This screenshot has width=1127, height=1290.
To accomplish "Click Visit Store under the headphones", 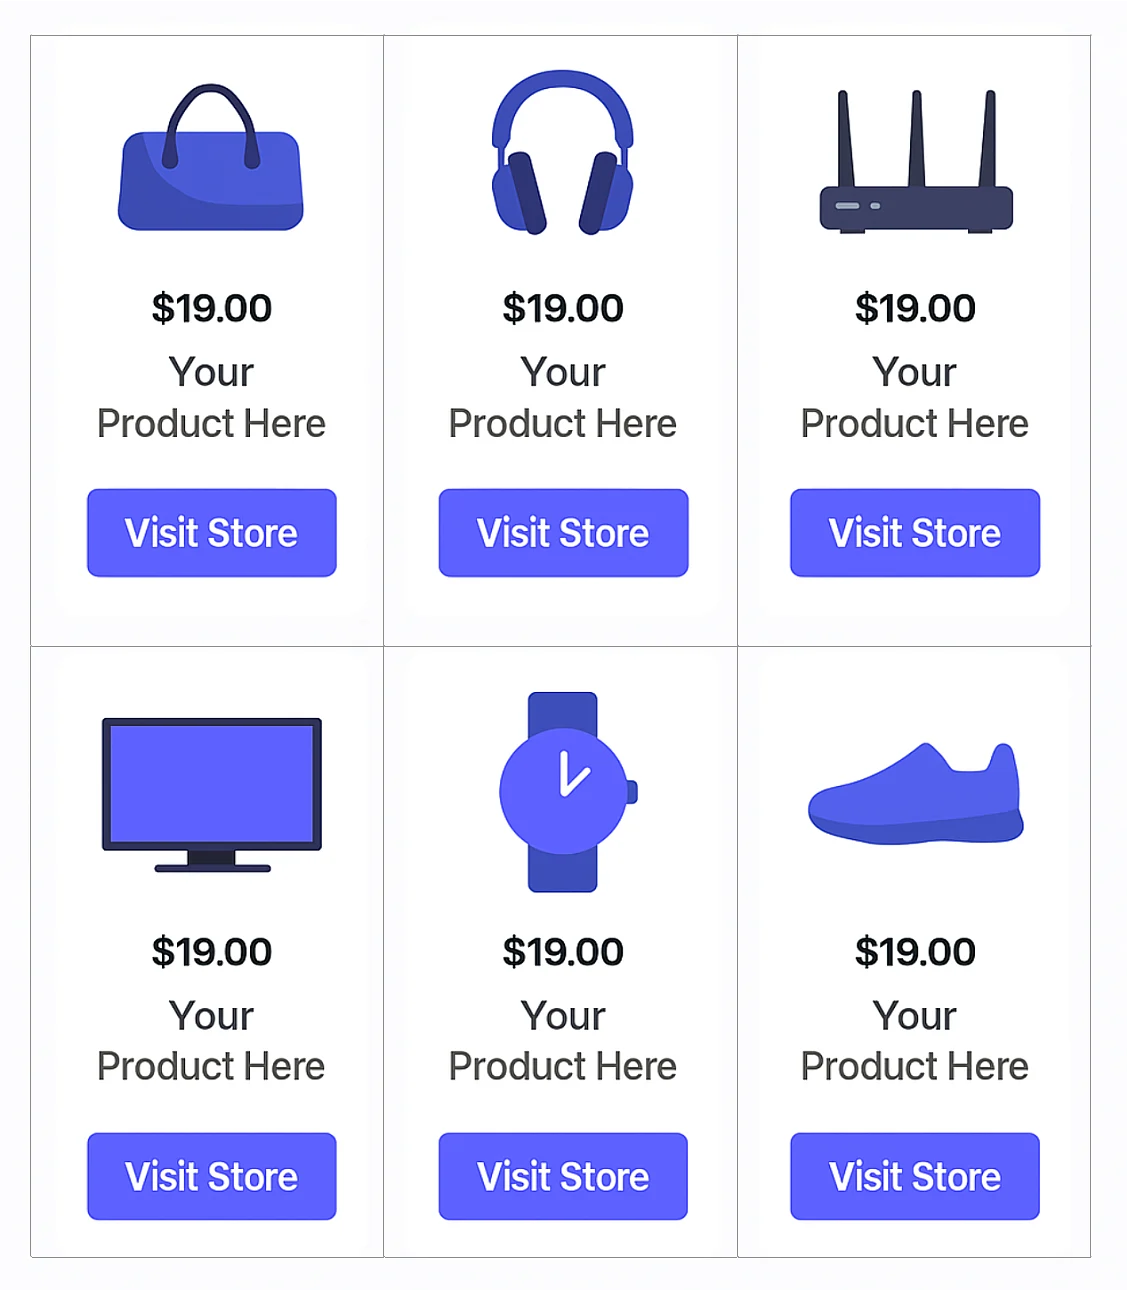I will pos(563,533).
